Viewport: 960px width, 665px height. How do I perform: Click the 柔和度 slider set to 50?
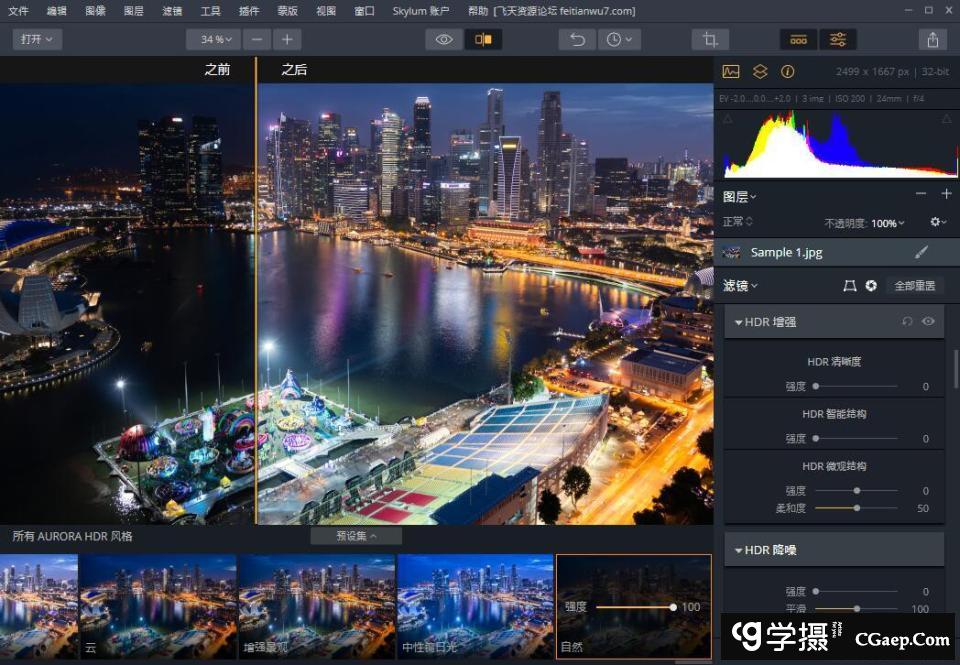[x=856, y=508]
